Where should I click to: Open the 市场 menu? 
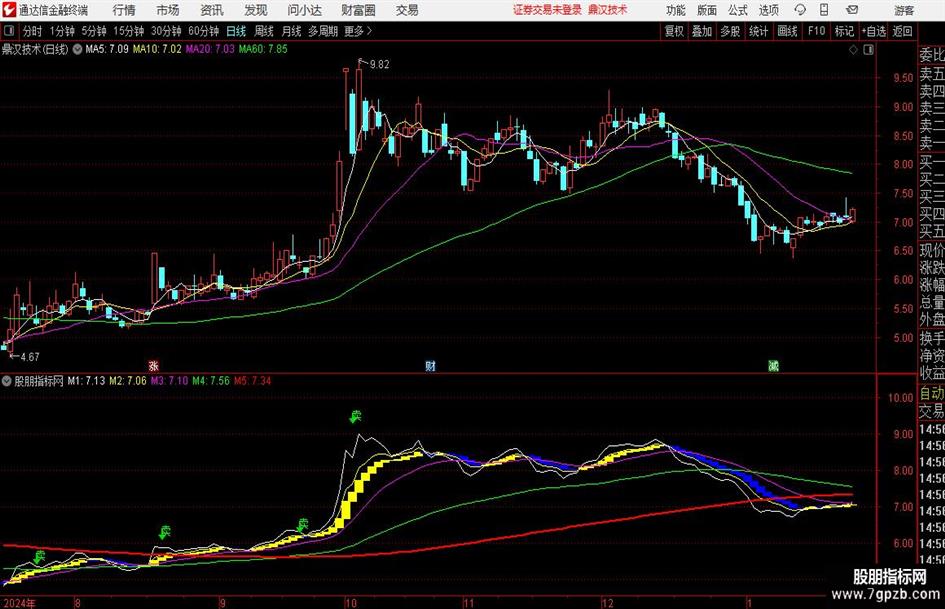point(168,10)
